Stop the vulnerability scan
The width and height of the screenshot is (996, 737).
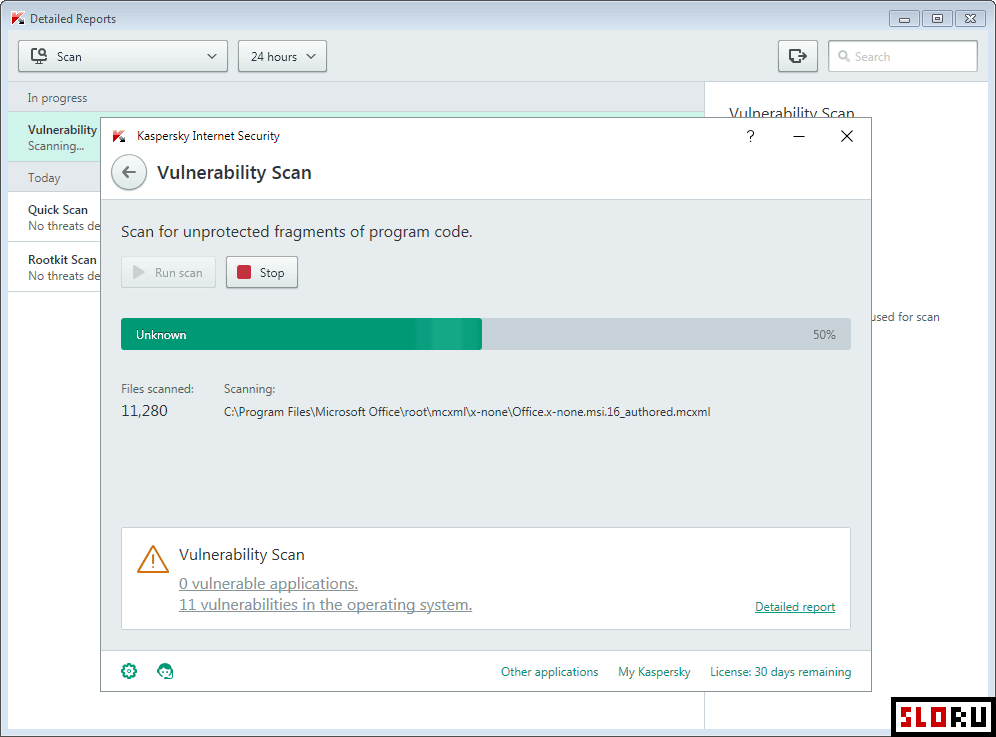262,272
